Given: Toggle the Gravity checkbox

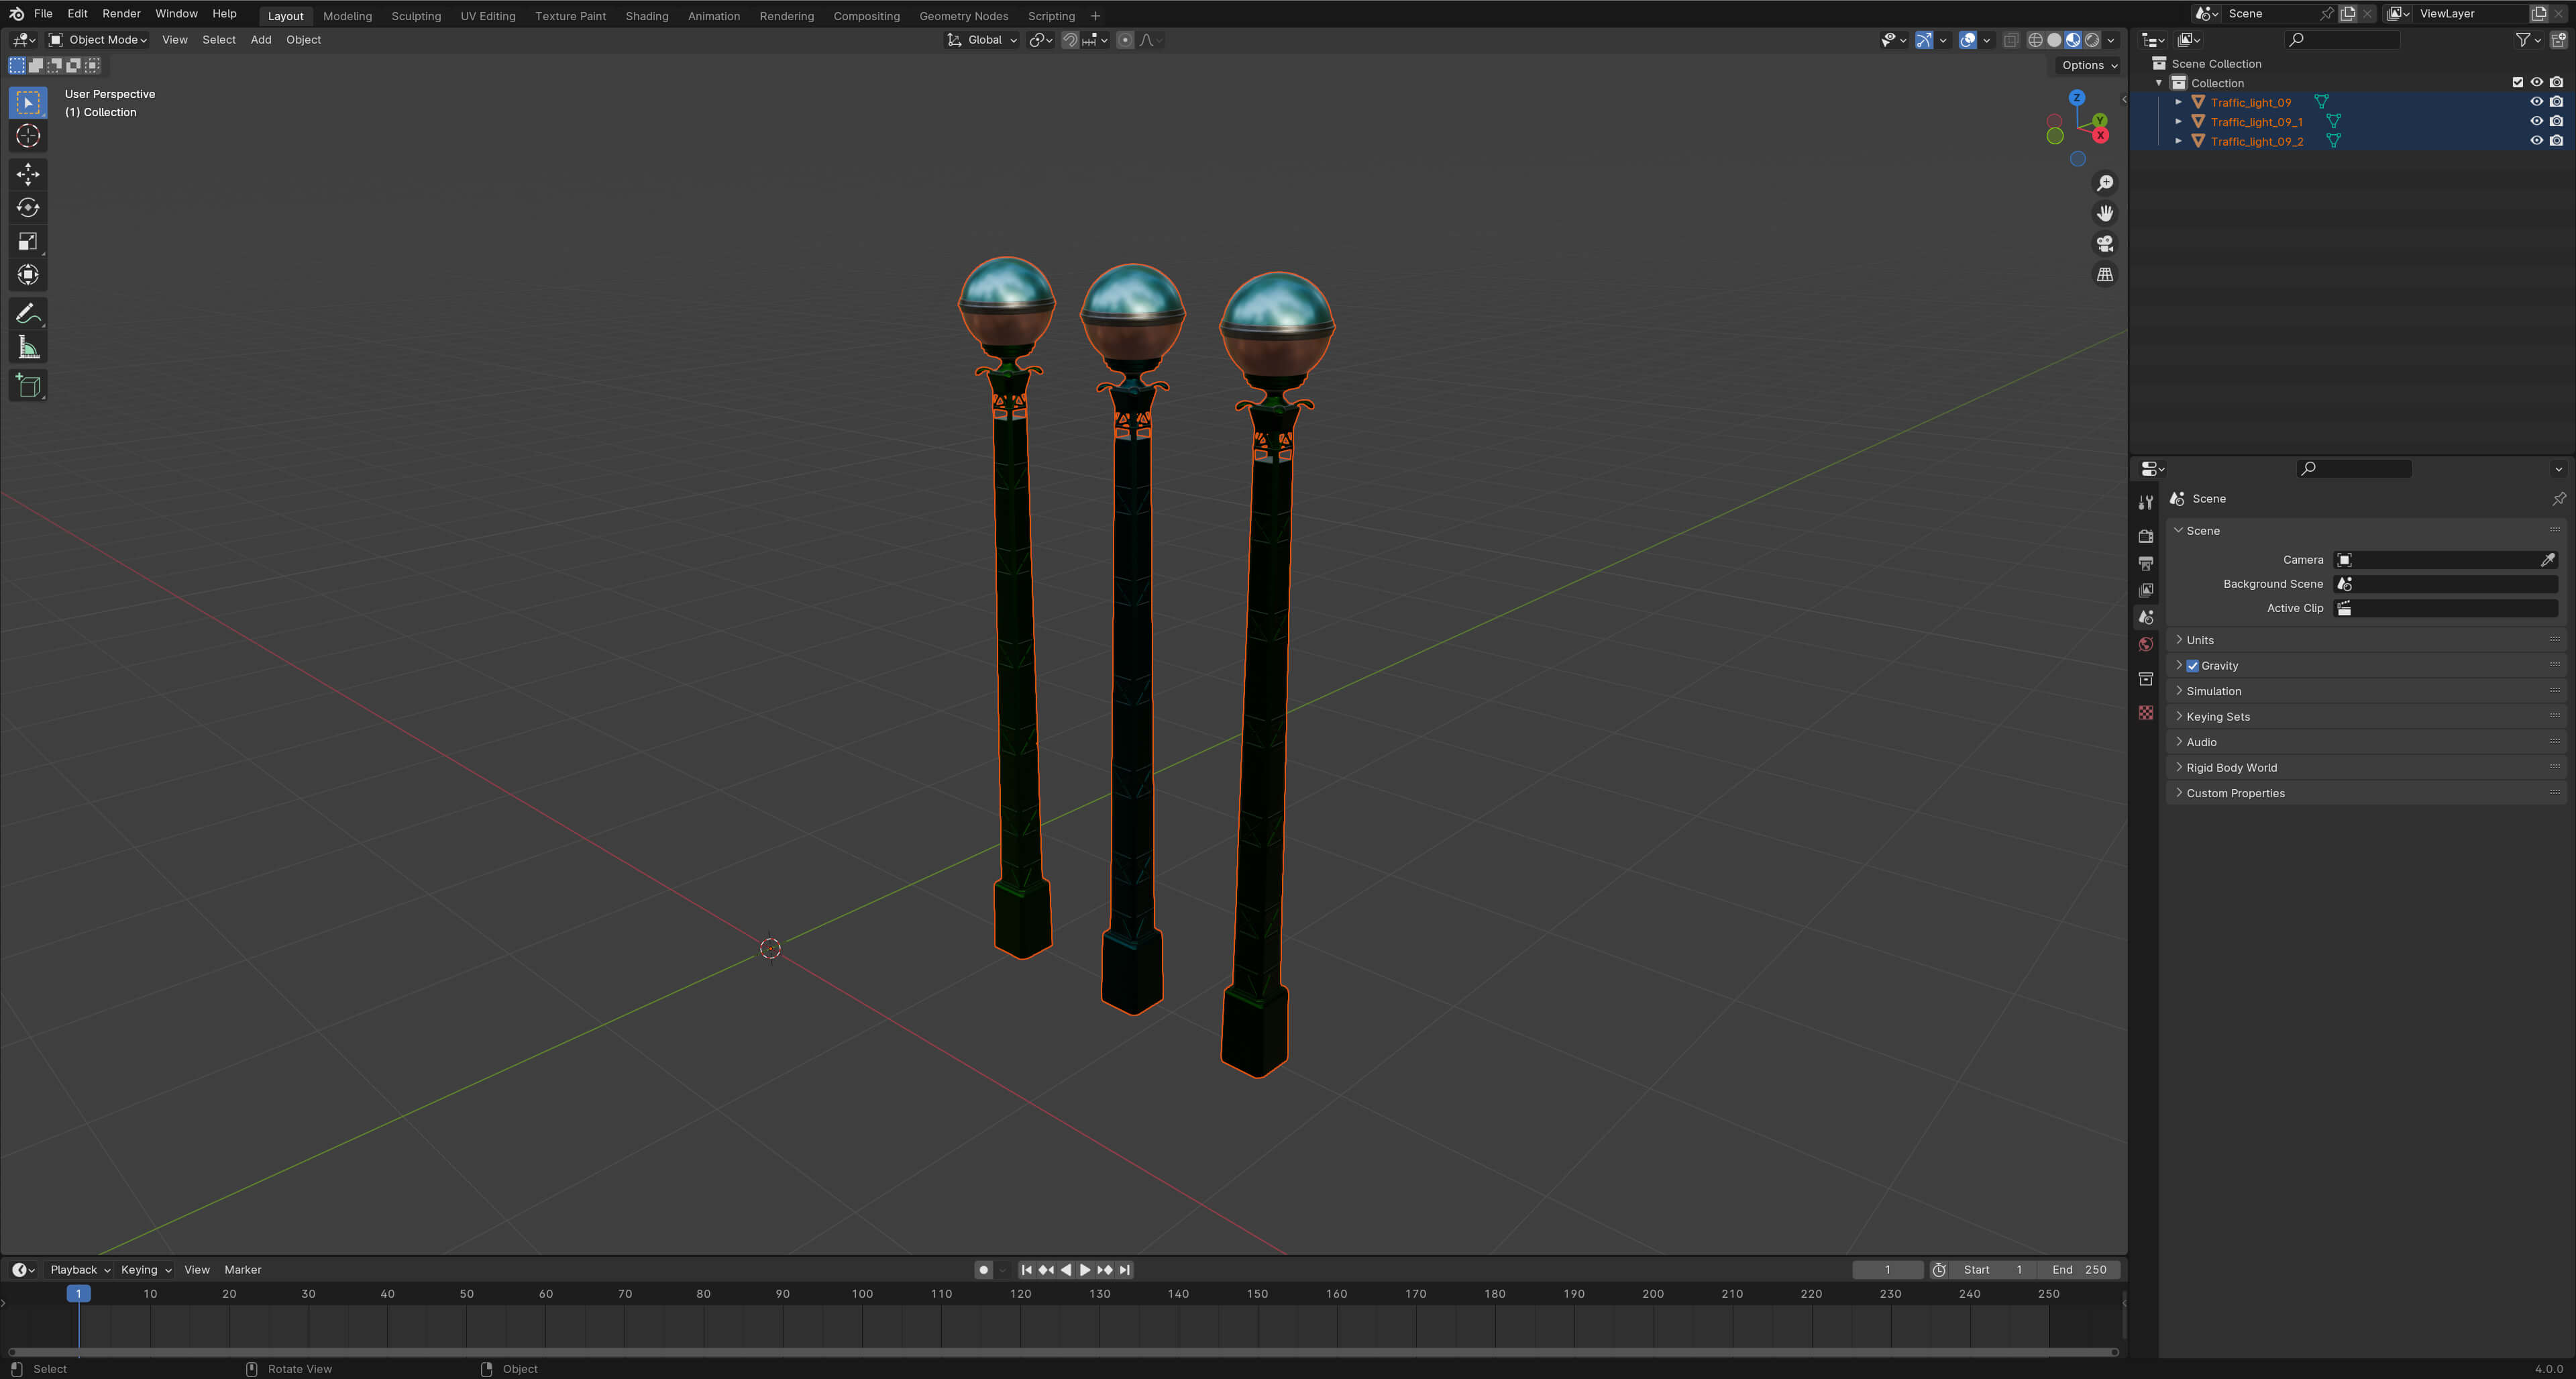Looking at the screenshot, I should point(2193,666).
